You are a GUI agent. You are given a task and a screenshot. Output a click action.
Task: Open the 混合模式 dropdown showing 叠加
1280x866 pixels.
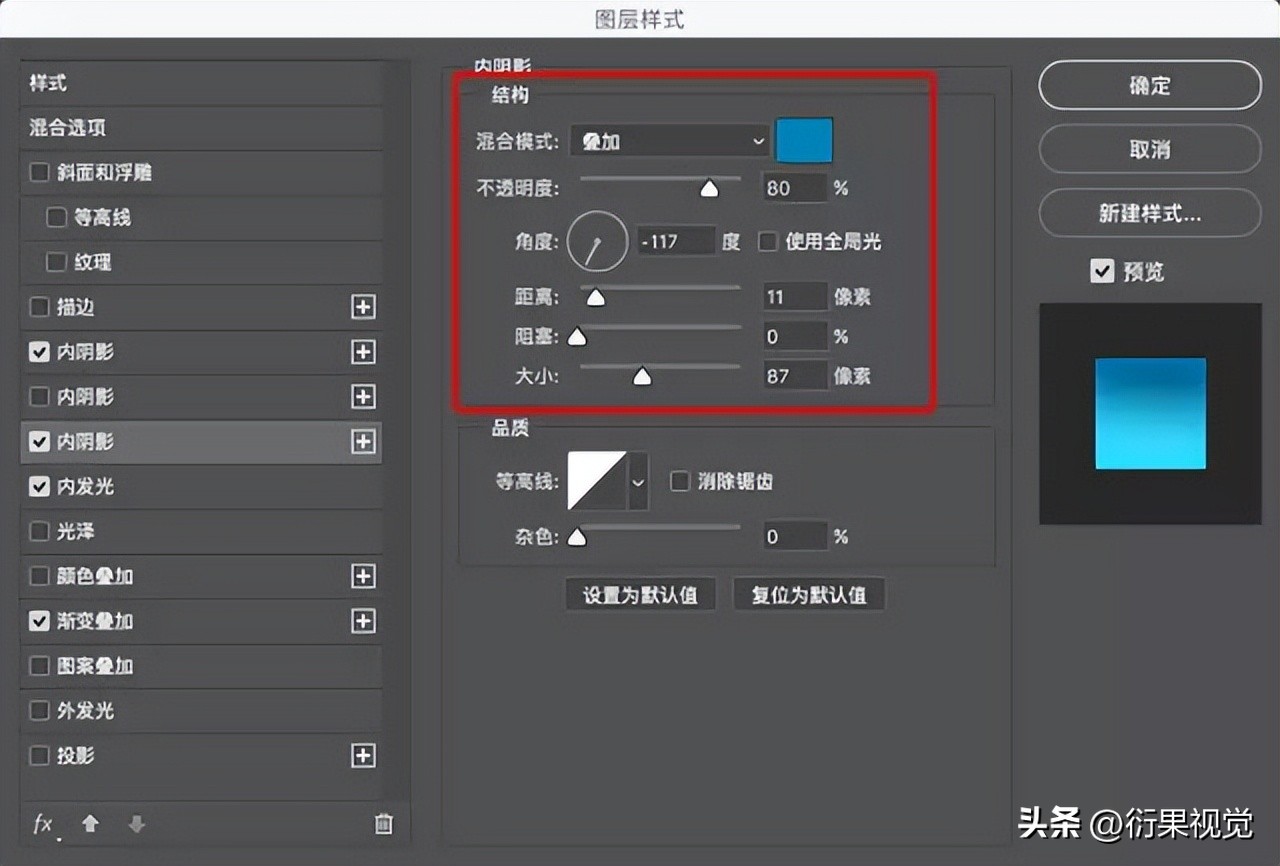tap(668, 141)
